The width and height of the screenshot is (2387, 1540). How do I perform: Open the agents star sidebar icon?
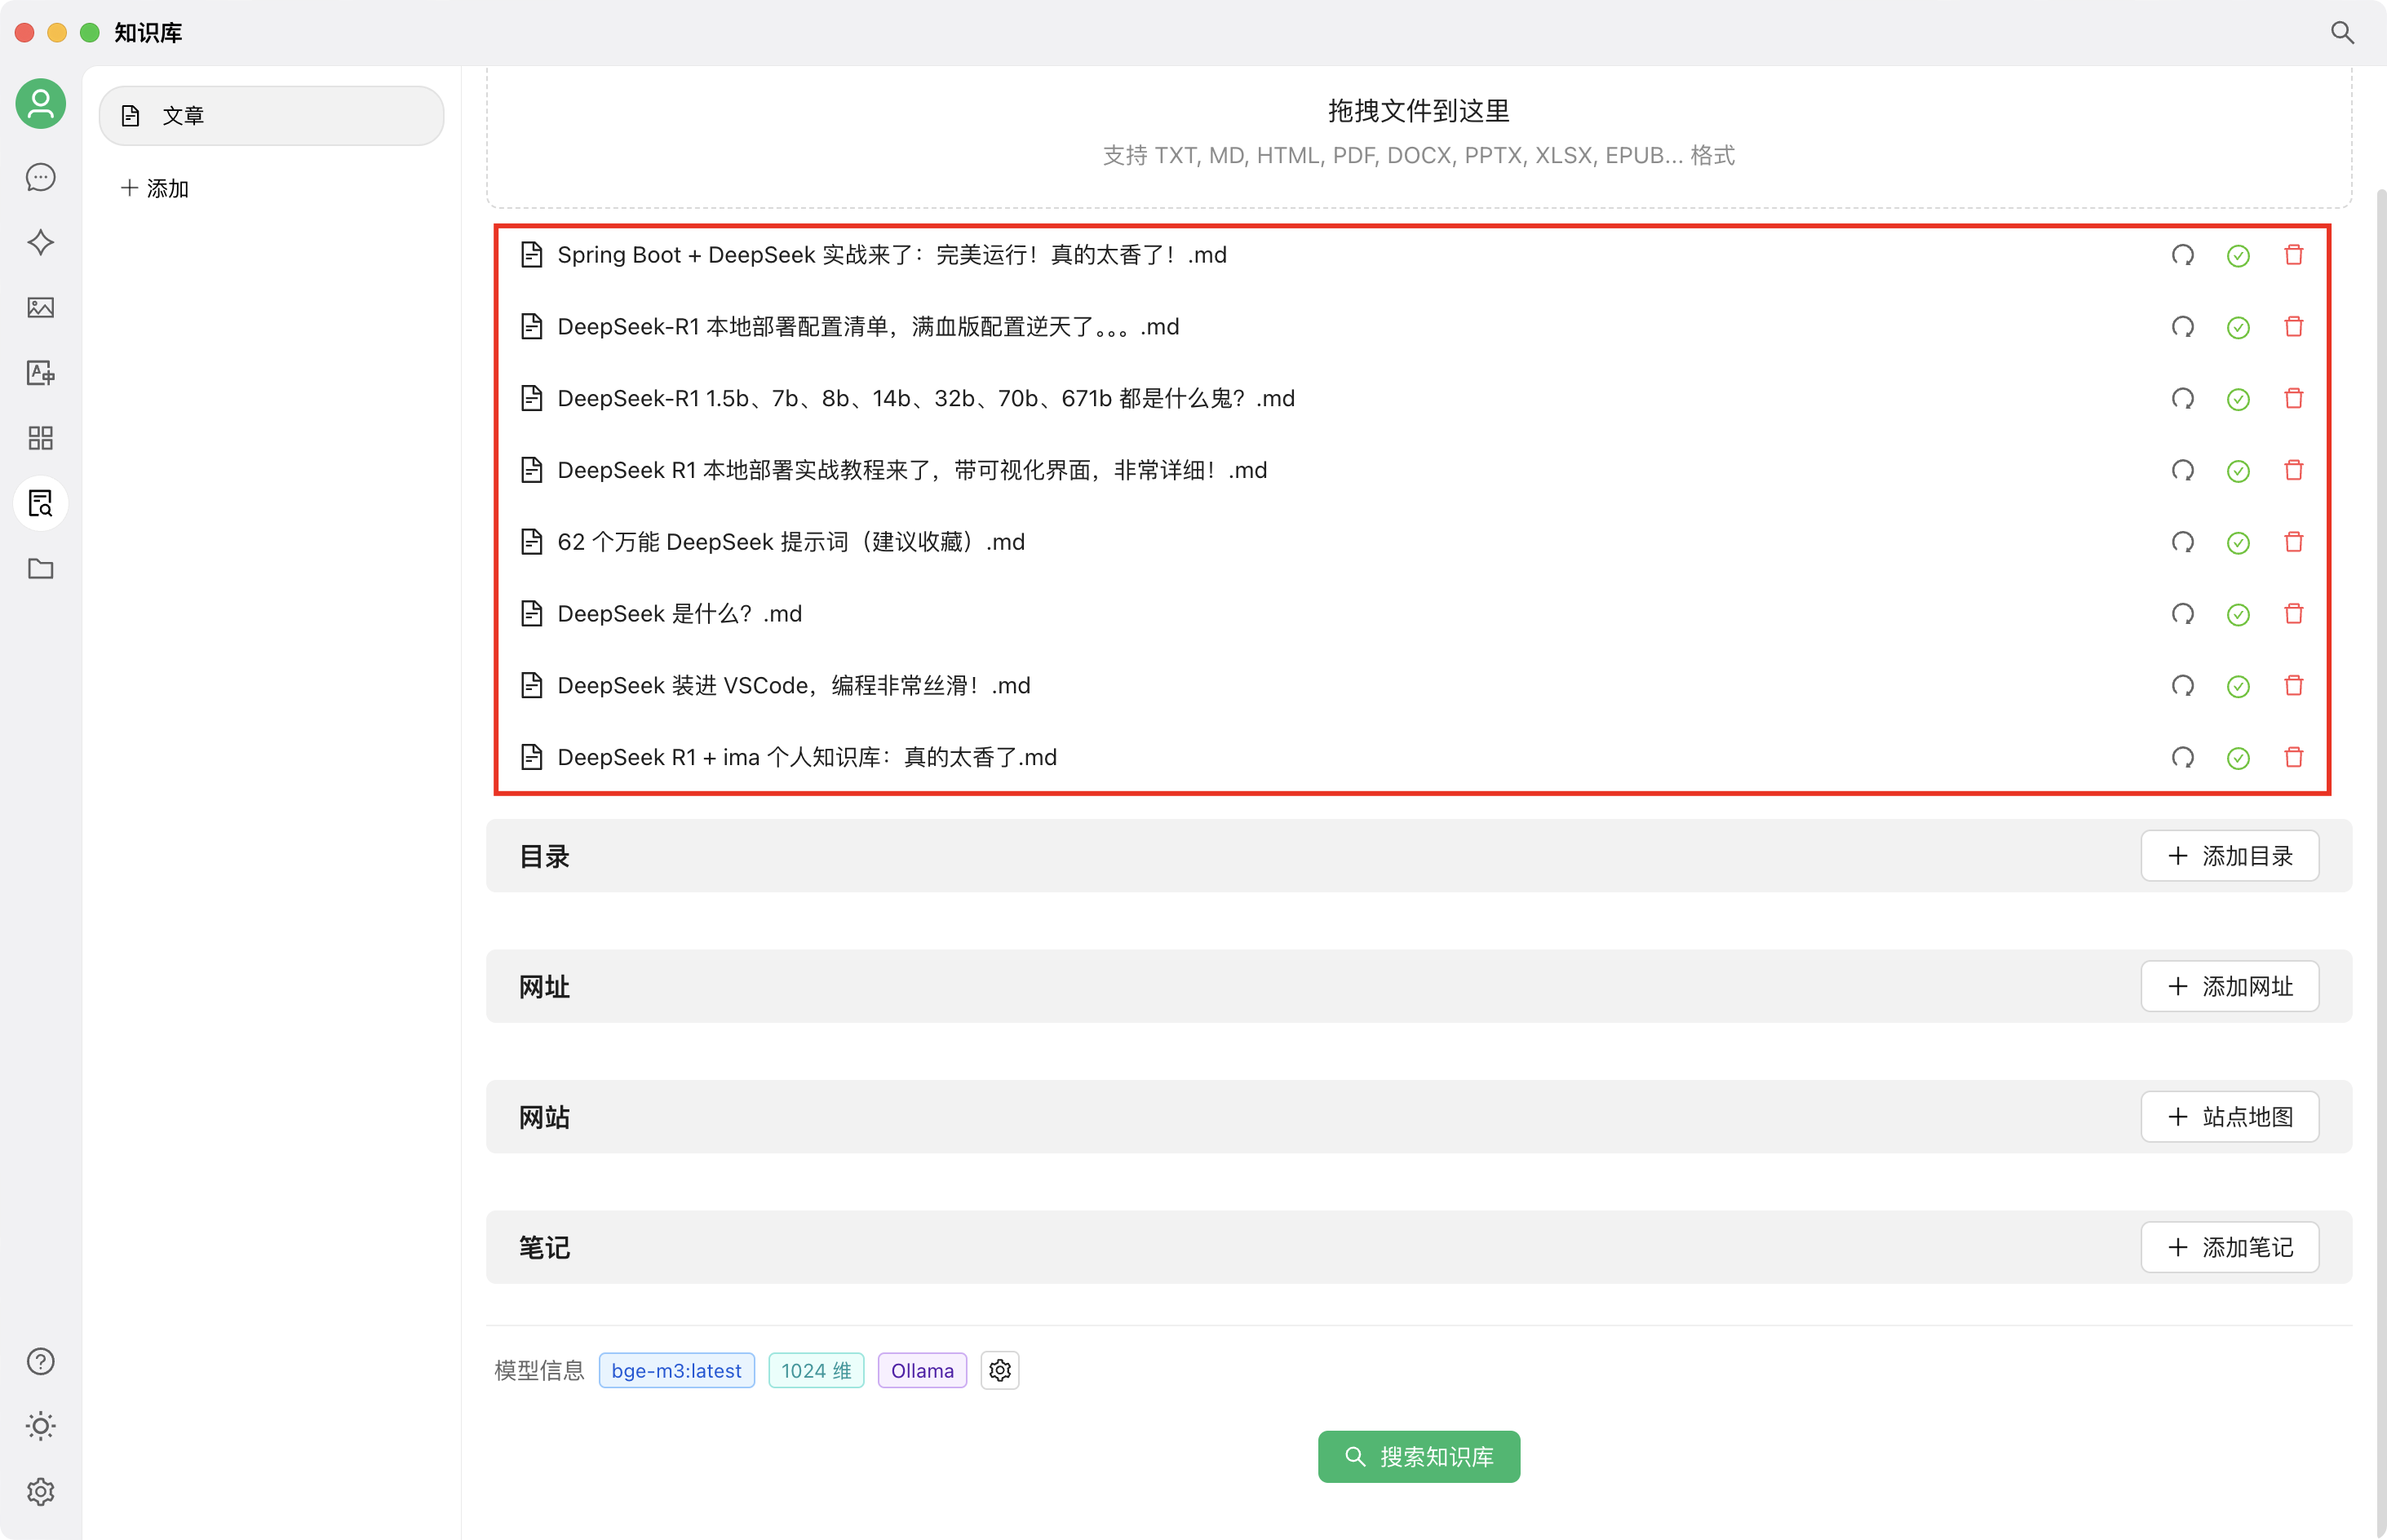40,243
